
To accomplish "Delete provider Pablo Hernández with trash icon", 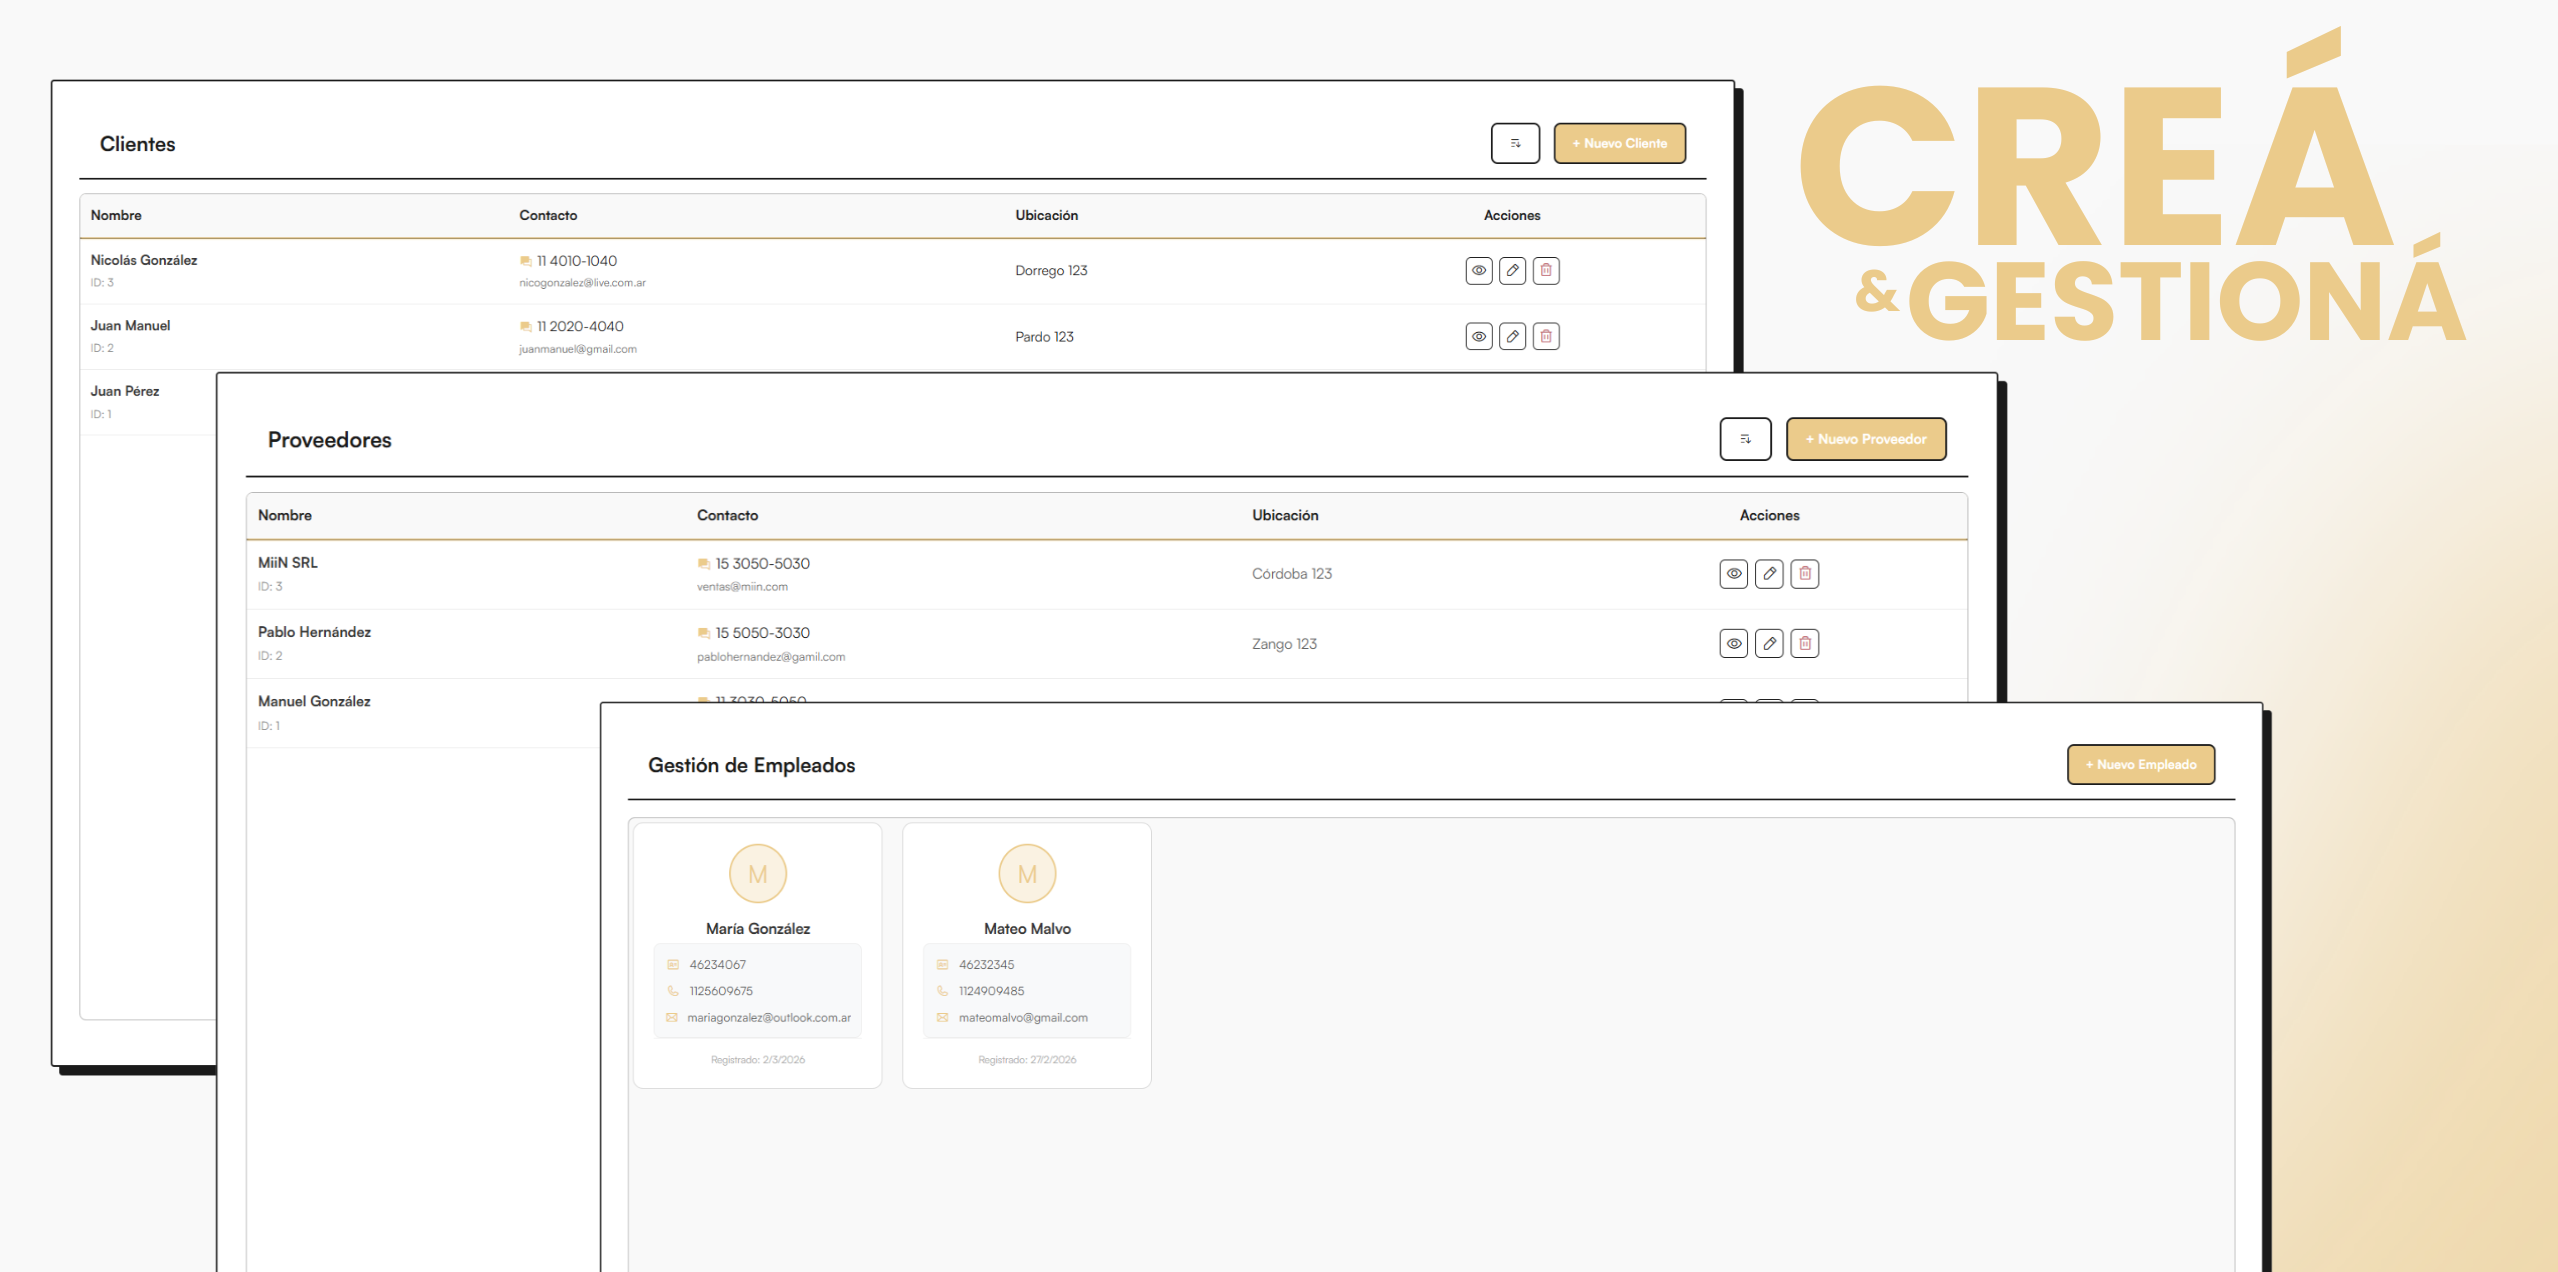I will coord(1805,643).
